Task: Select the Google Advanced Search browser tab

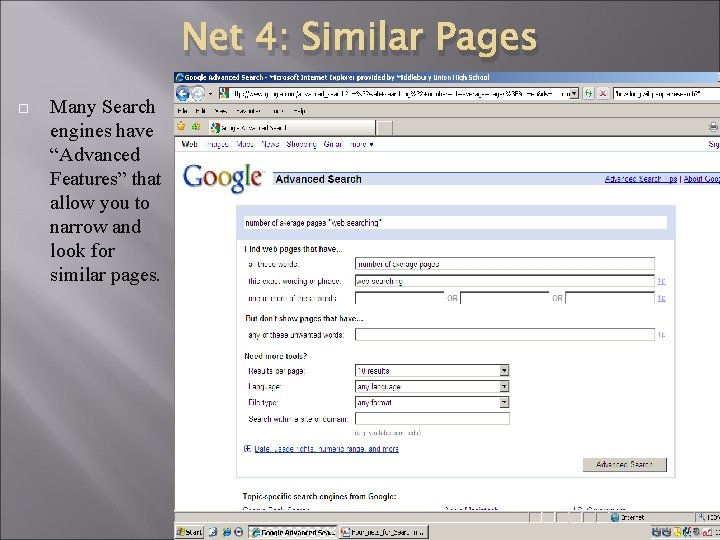Action: pos(292,128)
